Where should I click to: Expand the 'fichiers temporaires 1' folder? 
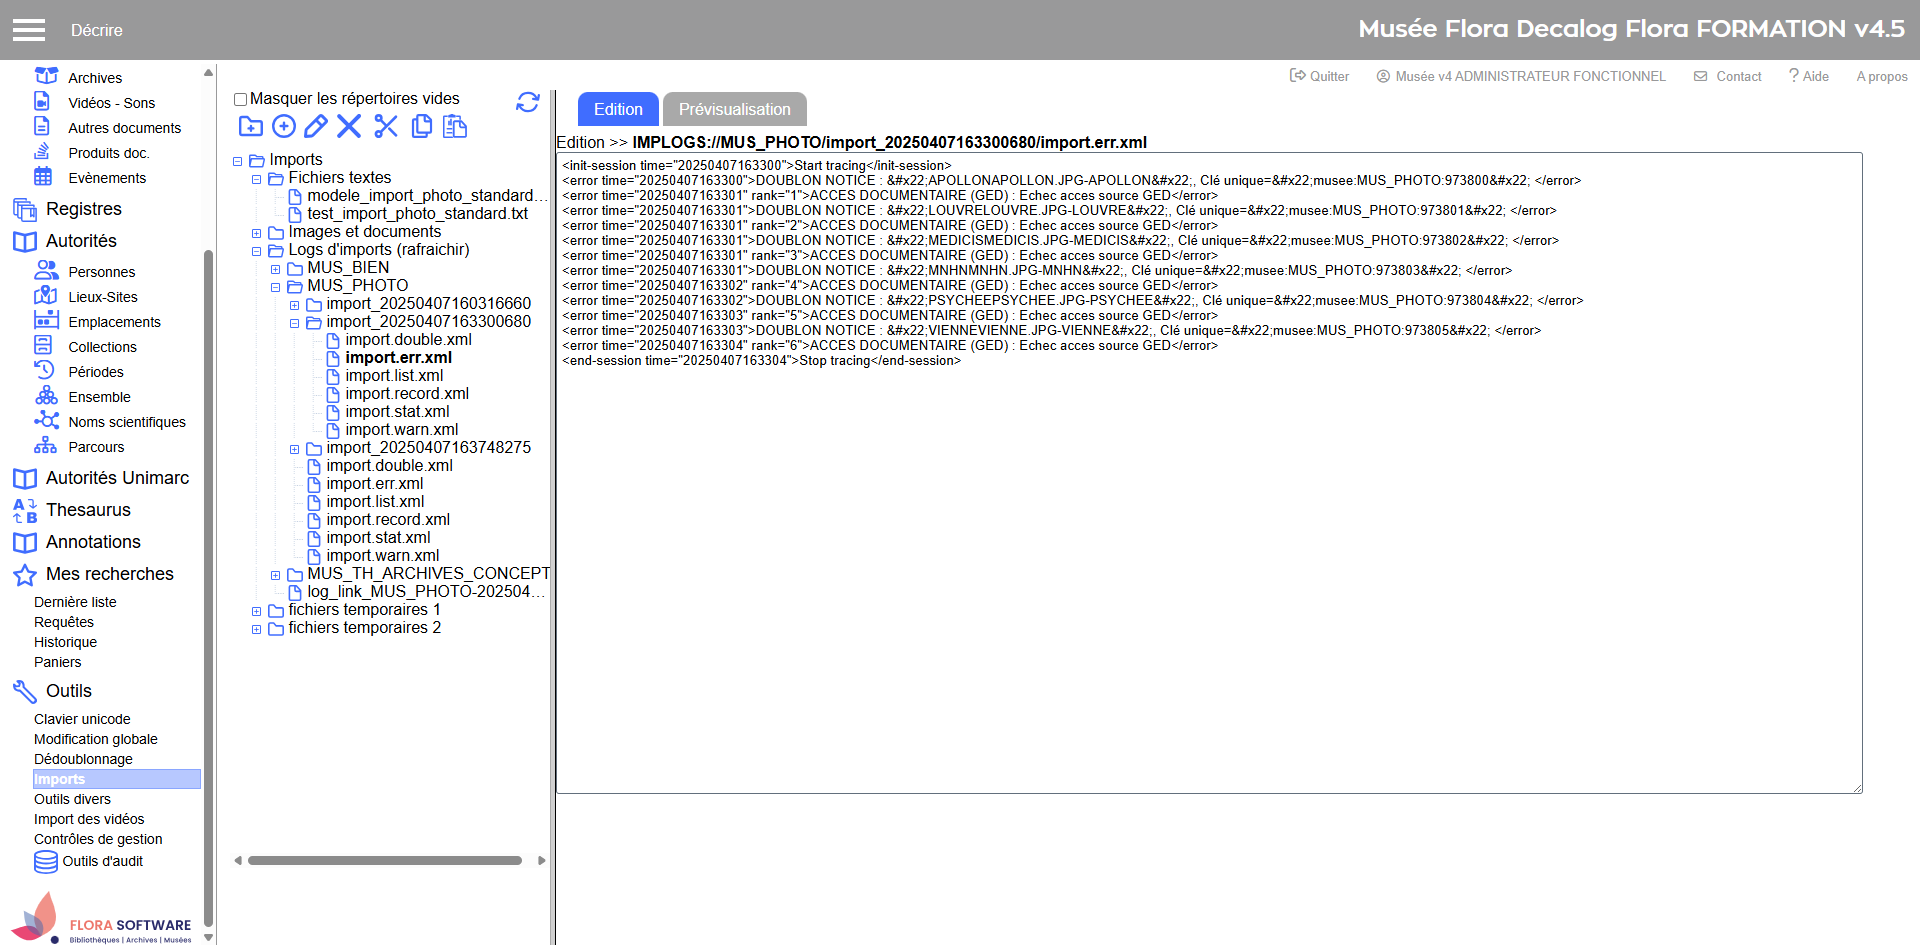click(257, 611)
